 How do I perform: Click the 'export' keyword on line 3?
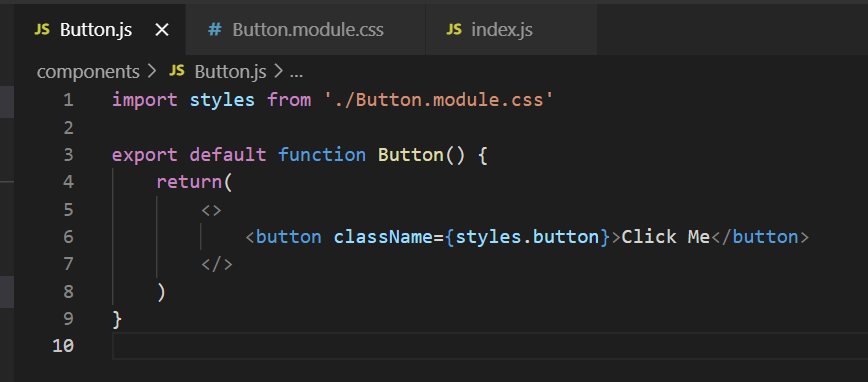tap(144, 154)
